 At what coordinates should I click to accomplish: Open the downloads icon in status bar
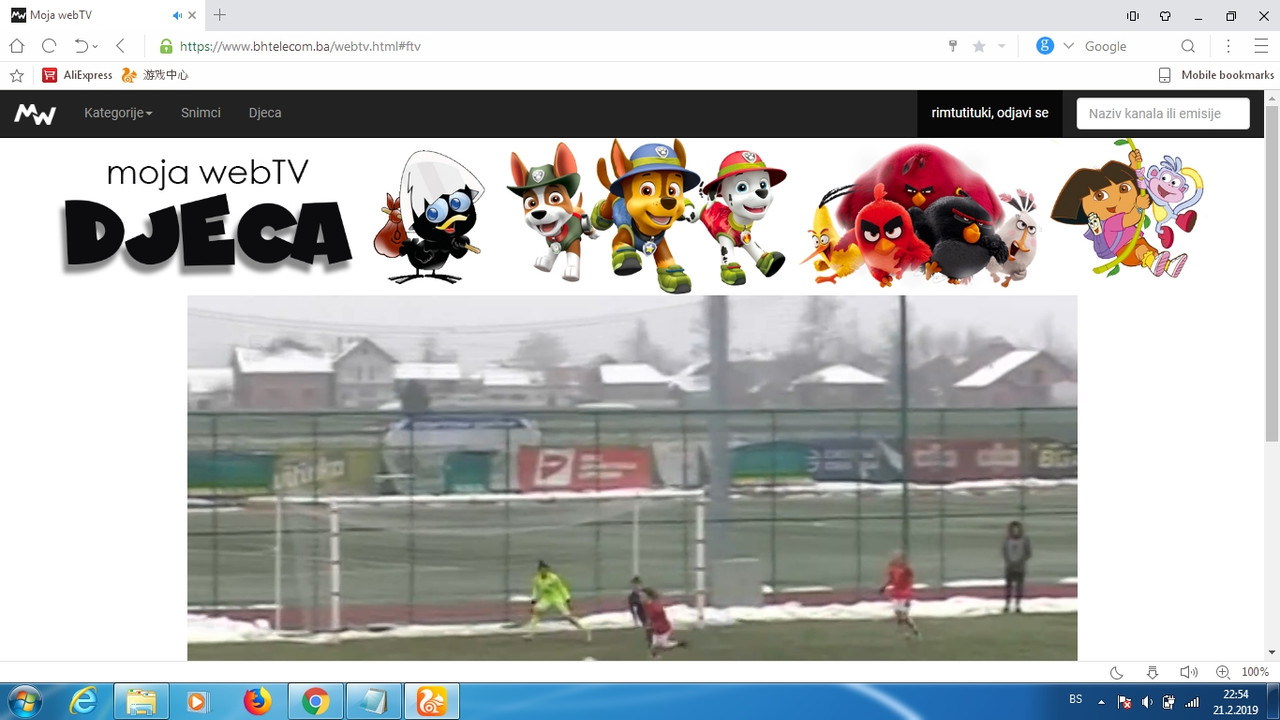tap(1152, 672)
